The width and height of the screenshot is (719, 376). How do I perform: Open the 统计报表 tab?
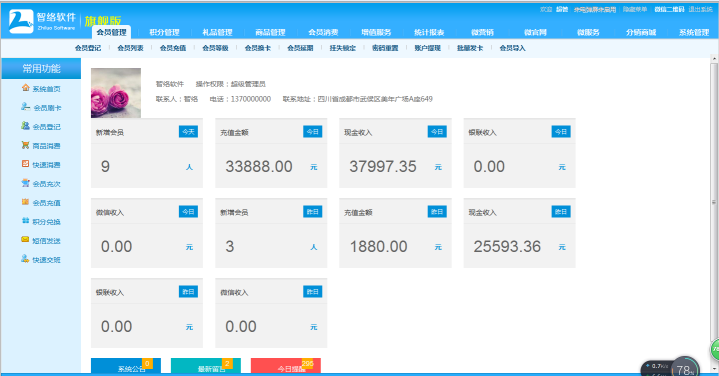click(429, 32)
